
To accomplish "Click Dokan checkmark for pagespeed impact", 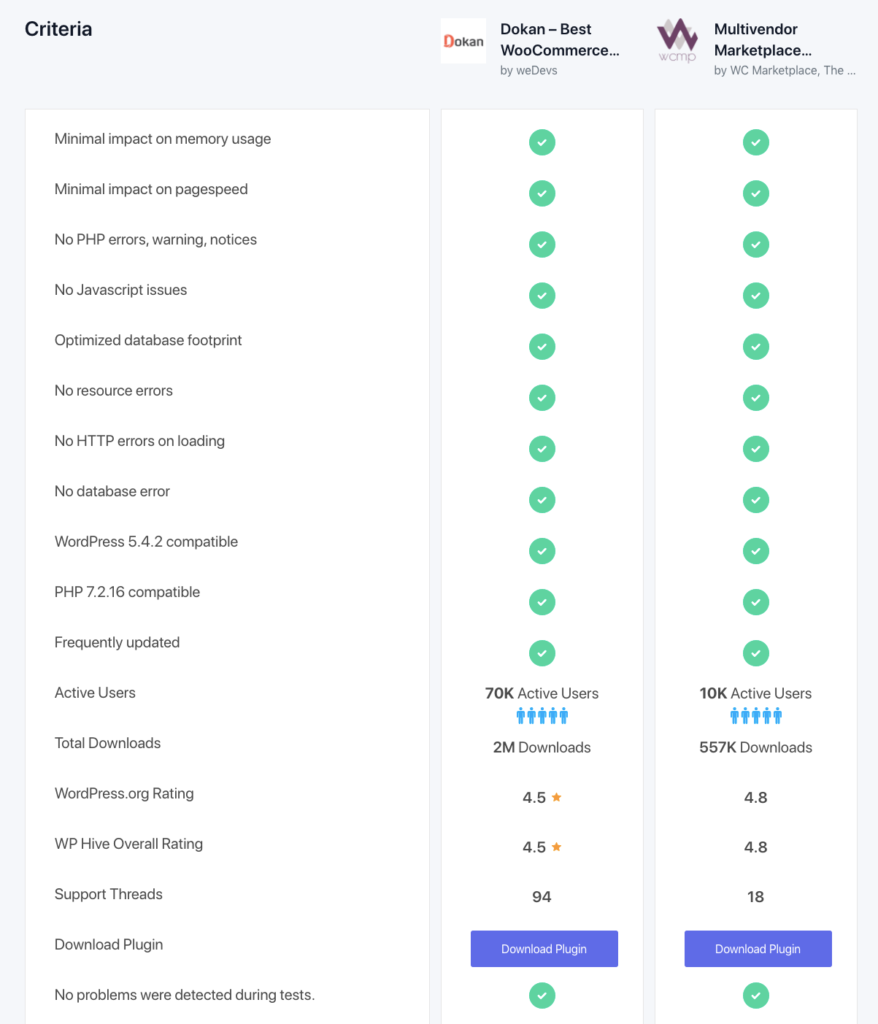I will click(542, 193).
